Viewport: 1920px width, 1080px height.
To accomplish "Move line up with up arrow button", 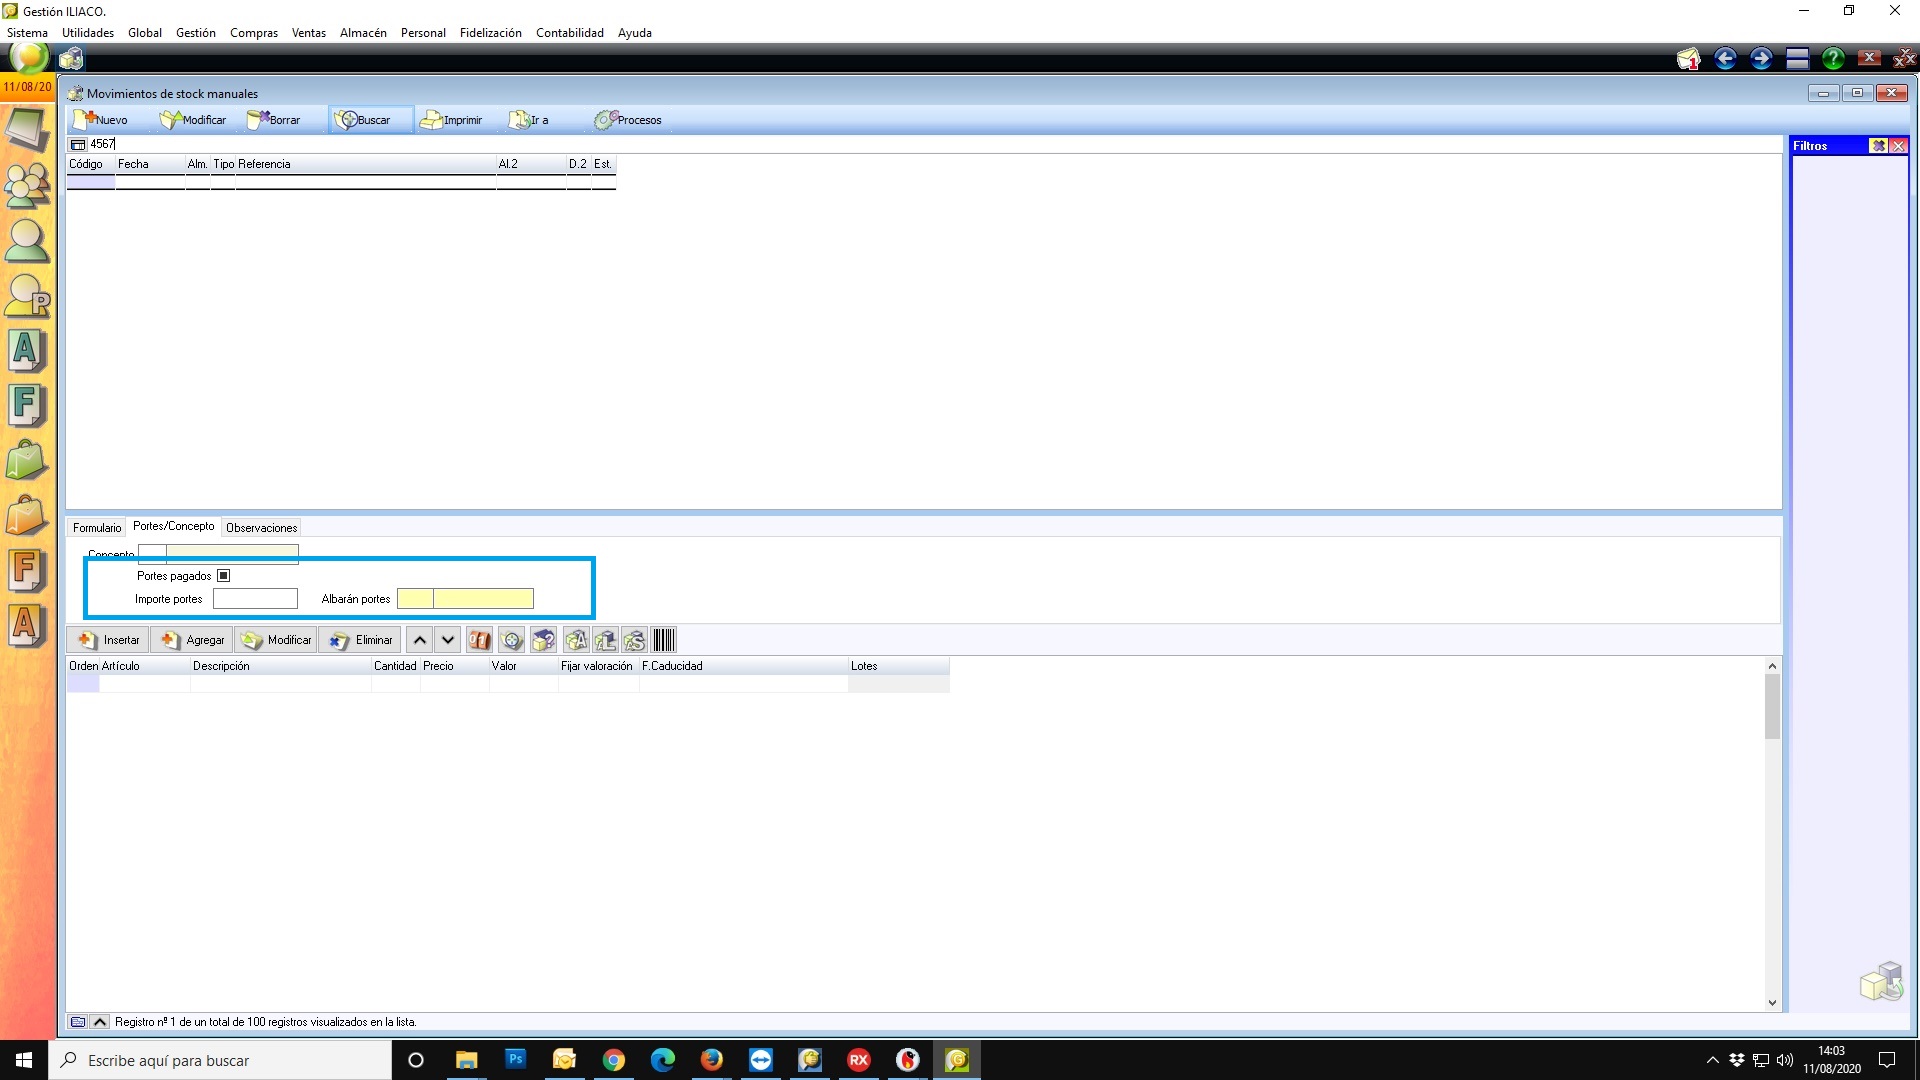I will [x=420, y=640].
